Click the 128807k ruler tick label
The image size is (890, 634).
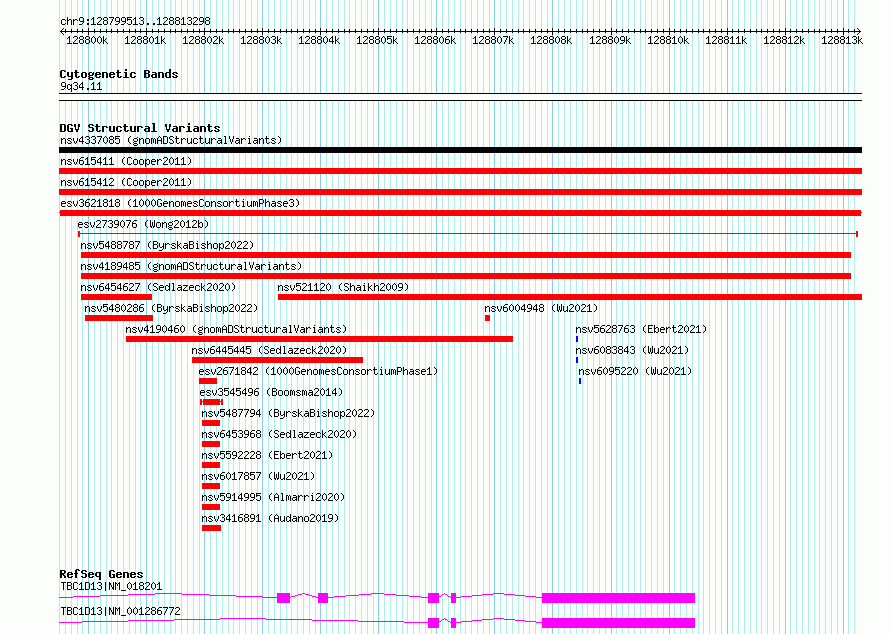(x=493, y=40)
